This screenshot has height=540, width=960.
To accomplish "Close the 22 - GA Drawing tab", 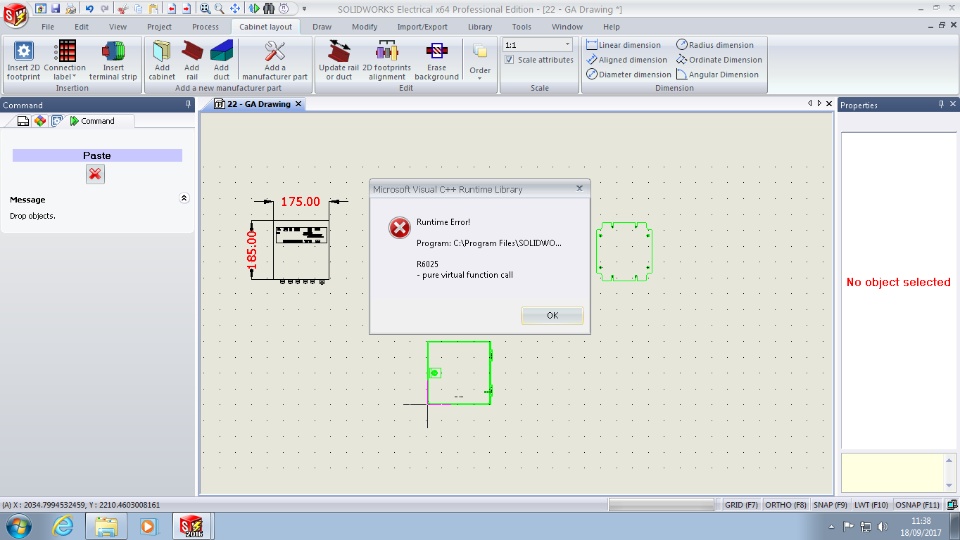I will [x=298, y=104].
